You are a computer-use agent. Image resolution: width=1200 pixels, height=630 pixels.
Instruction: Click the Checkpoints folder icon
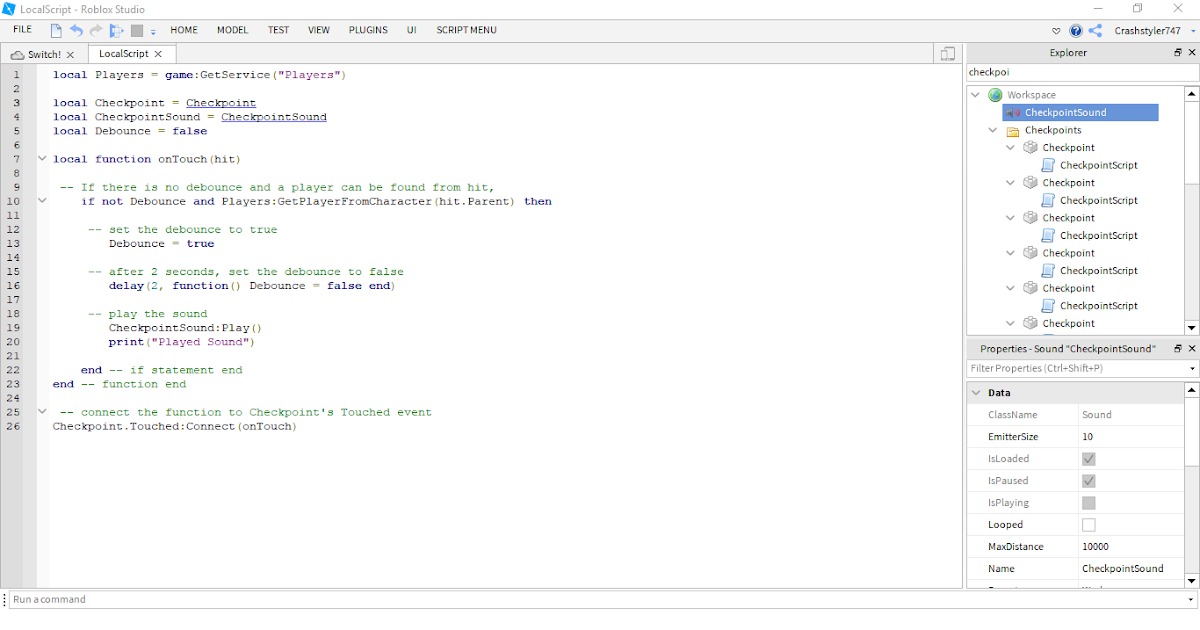point(1012,130)
